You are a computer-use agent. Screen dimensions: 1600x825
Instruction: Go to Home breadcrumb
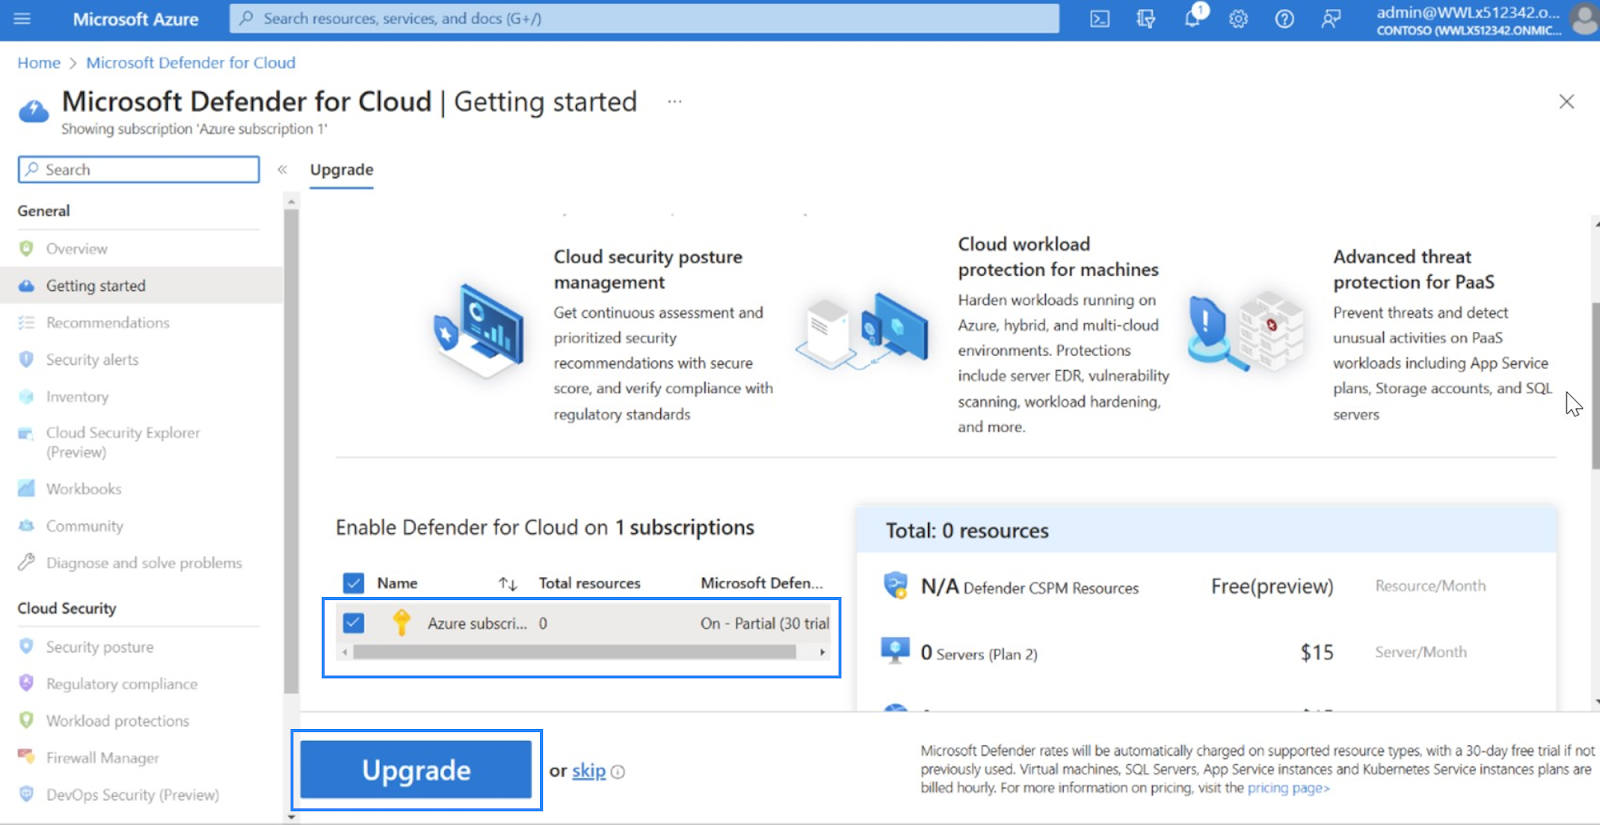(39, 62)
